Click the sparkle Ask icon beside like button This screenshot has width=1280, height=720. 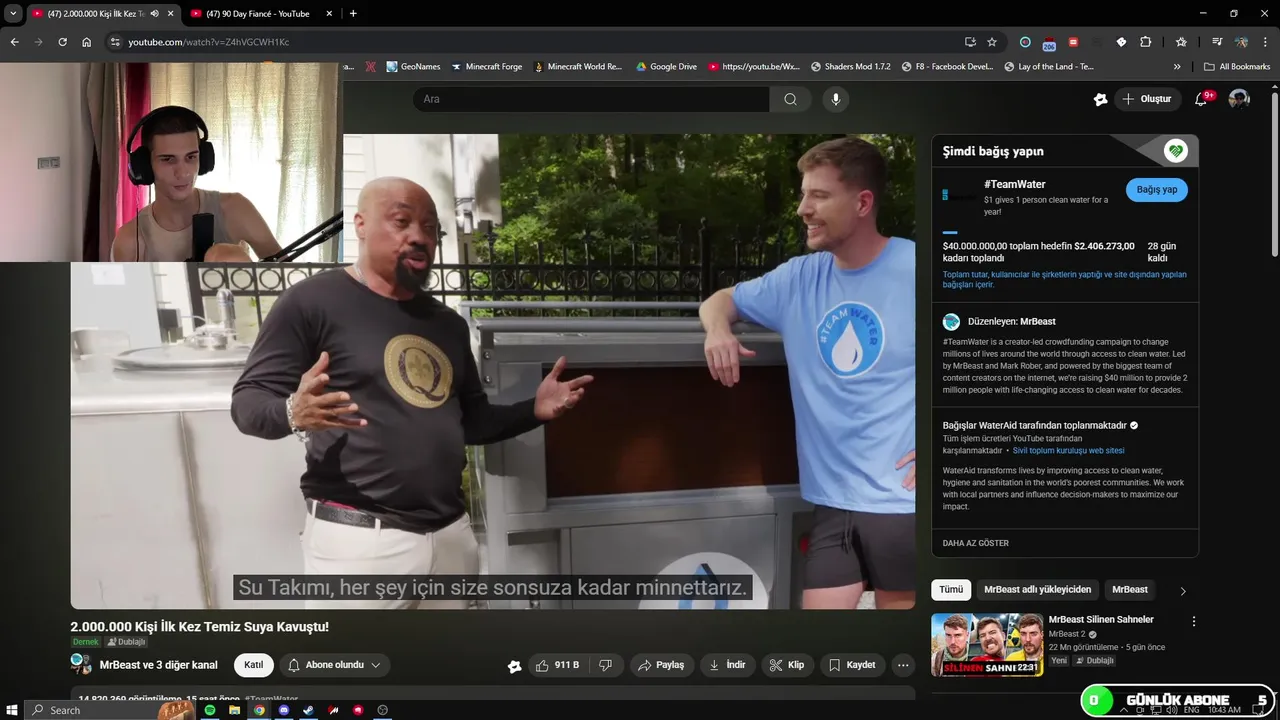tap(514, 666)
